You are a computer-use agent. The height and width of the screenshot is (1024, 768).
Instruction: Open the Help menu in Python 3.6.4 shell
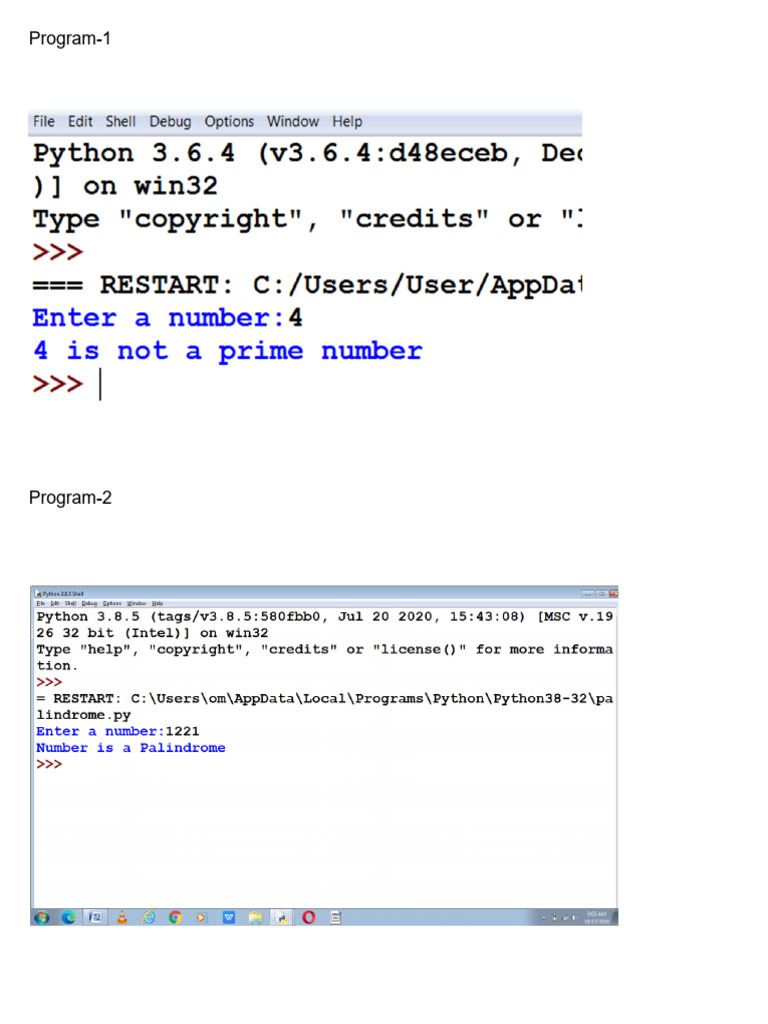pyautogui.click(x=347, y=121)
